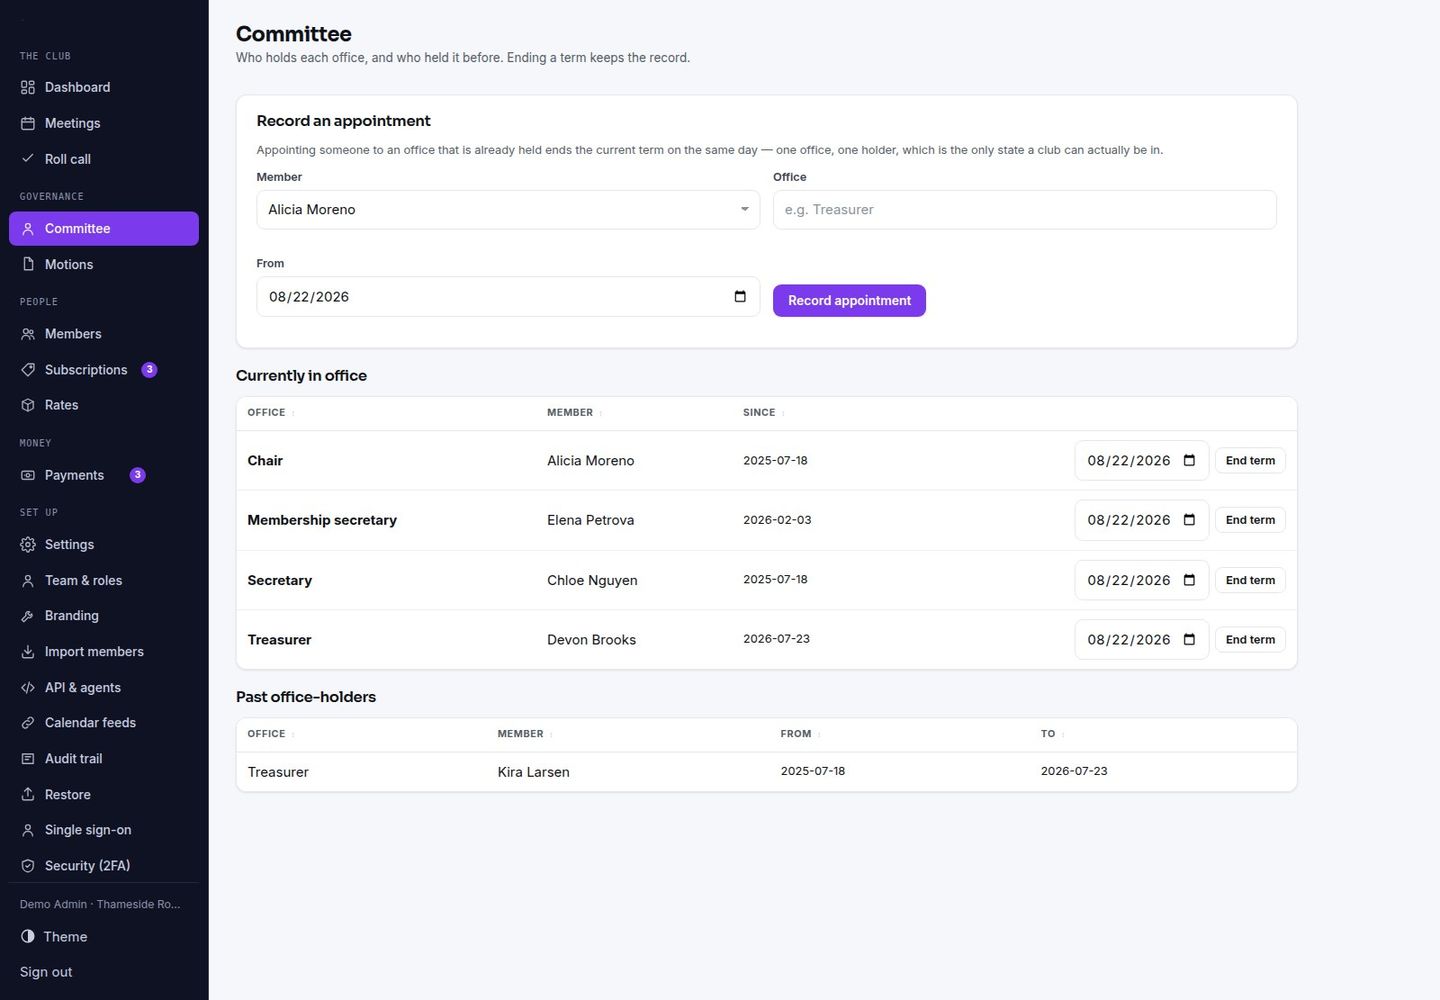End term for Membership secretary Elena Petrova
This screenshot has height=1000, width=1440.
[1250, 520]
